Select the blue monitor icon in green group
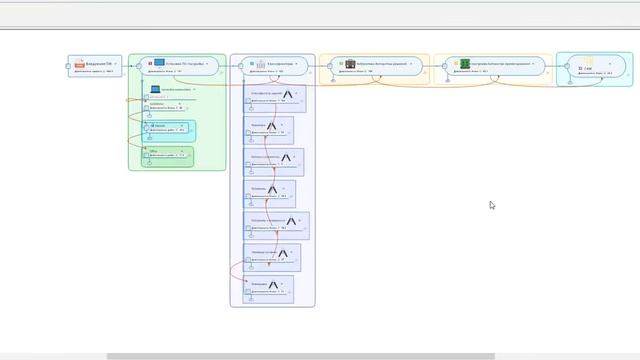The height and width of the screenshot is (360, 640). pyautogui.click(x=159, y=62)
